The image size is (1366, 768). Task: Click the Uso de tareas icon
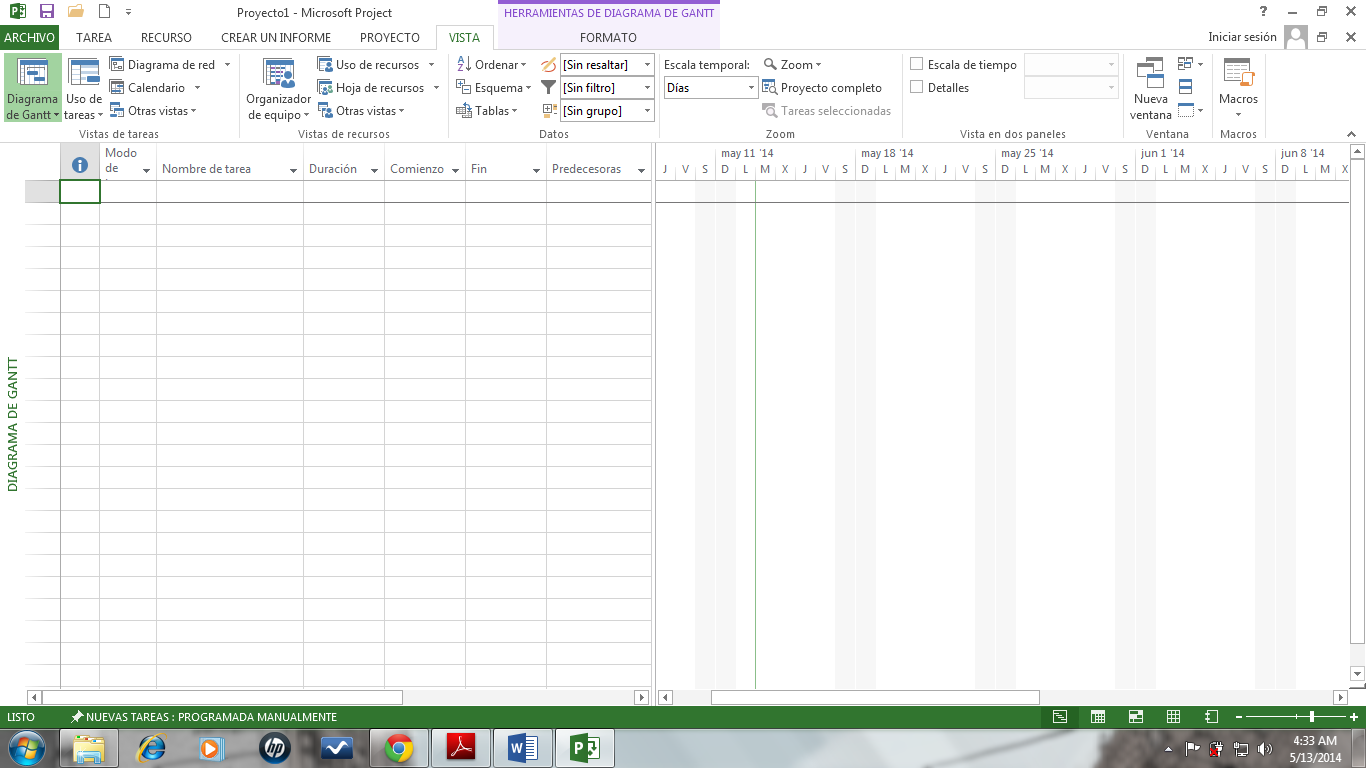pyautogui.click(x=83, y=75)
